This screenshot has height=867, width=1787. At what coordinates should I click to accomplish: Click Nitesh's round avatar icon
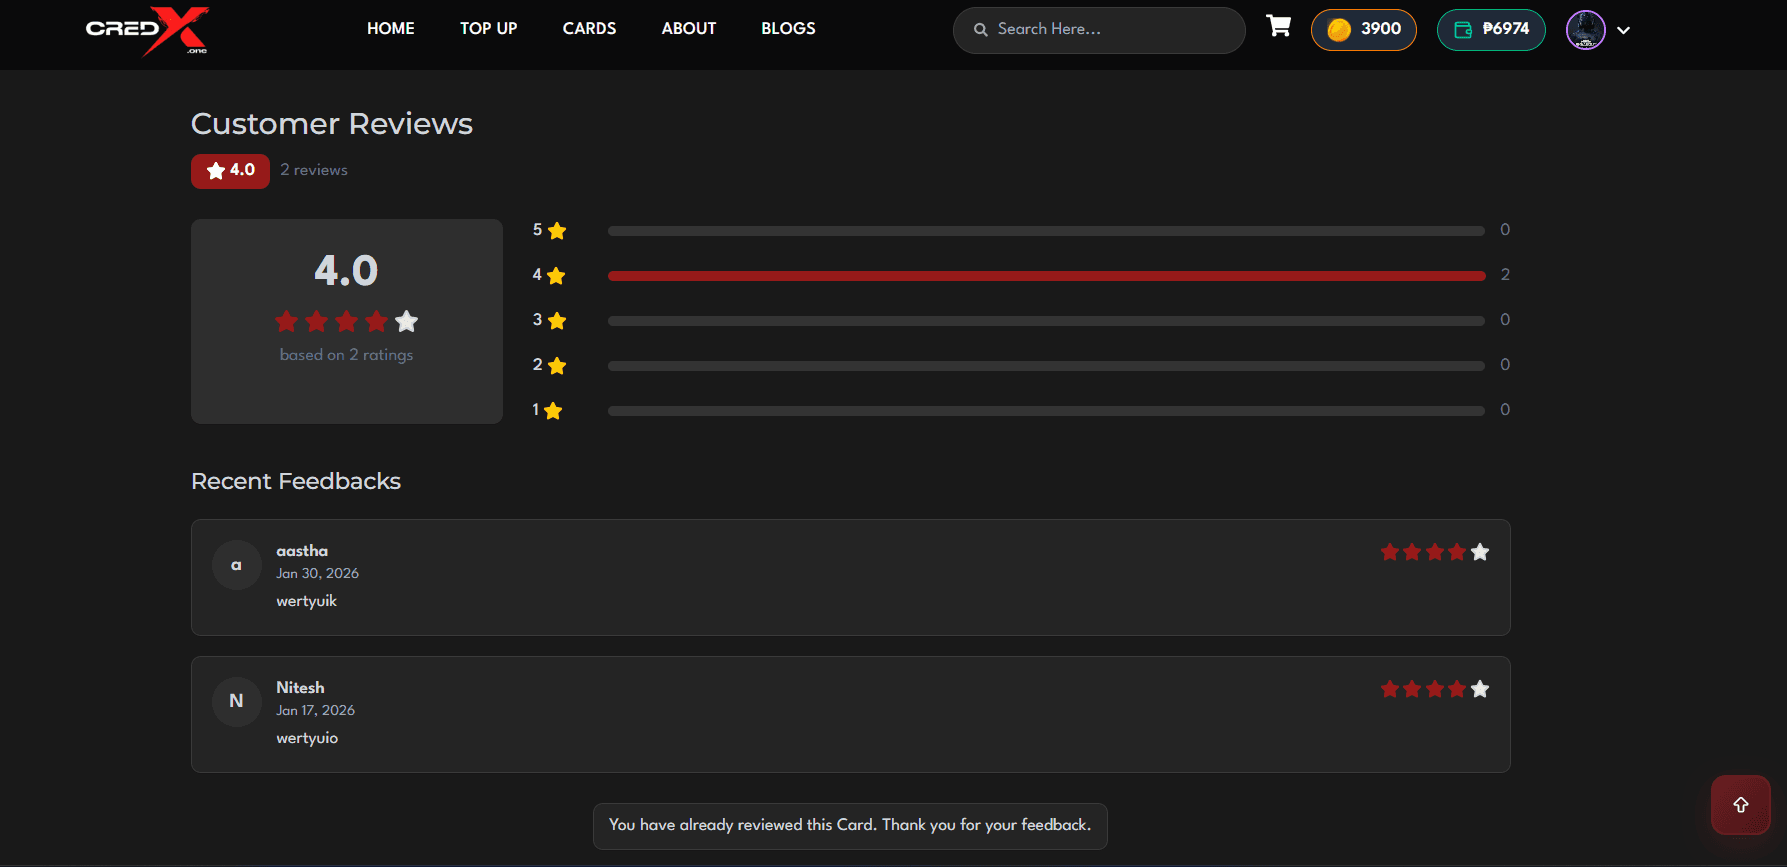coord(236,701)
